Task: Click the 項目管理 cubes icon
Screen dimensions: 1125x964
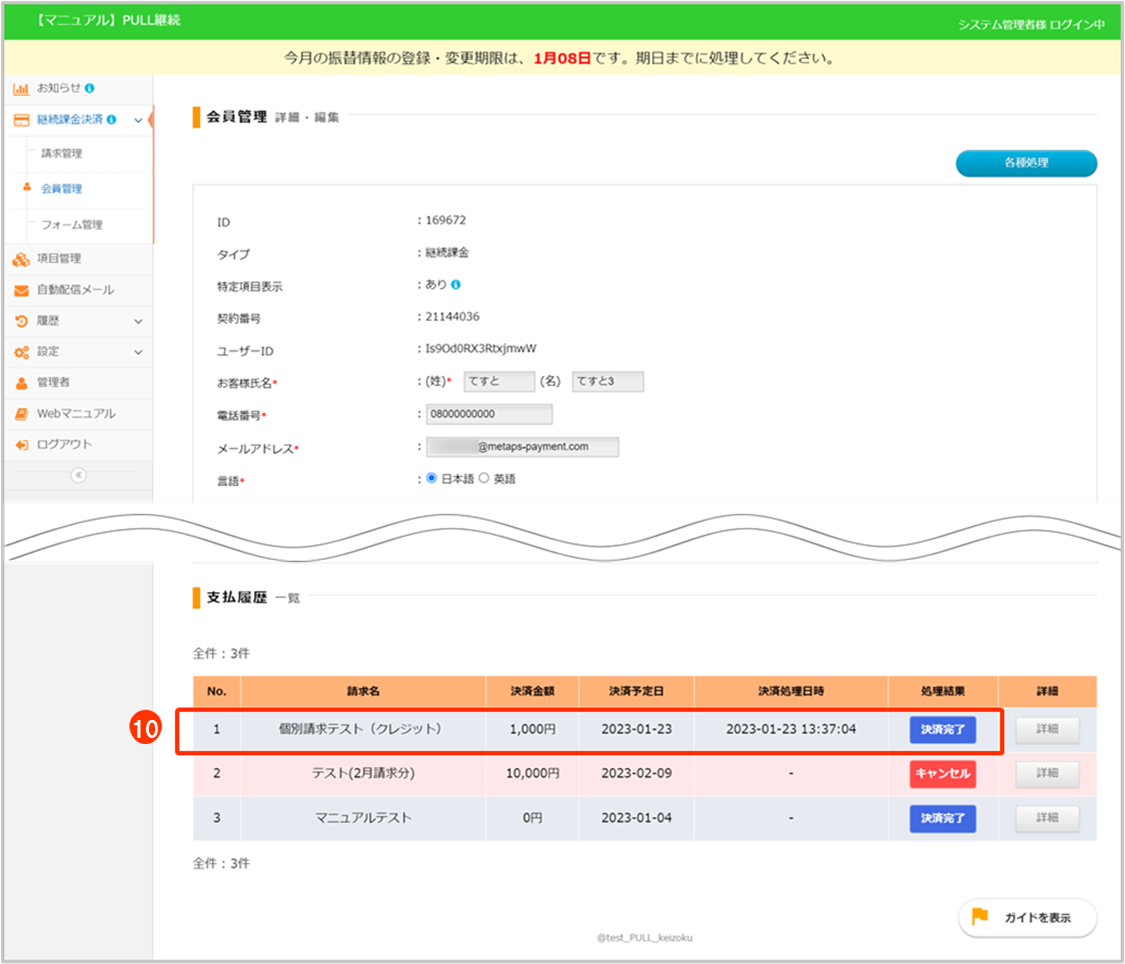Action: [21, 259]
